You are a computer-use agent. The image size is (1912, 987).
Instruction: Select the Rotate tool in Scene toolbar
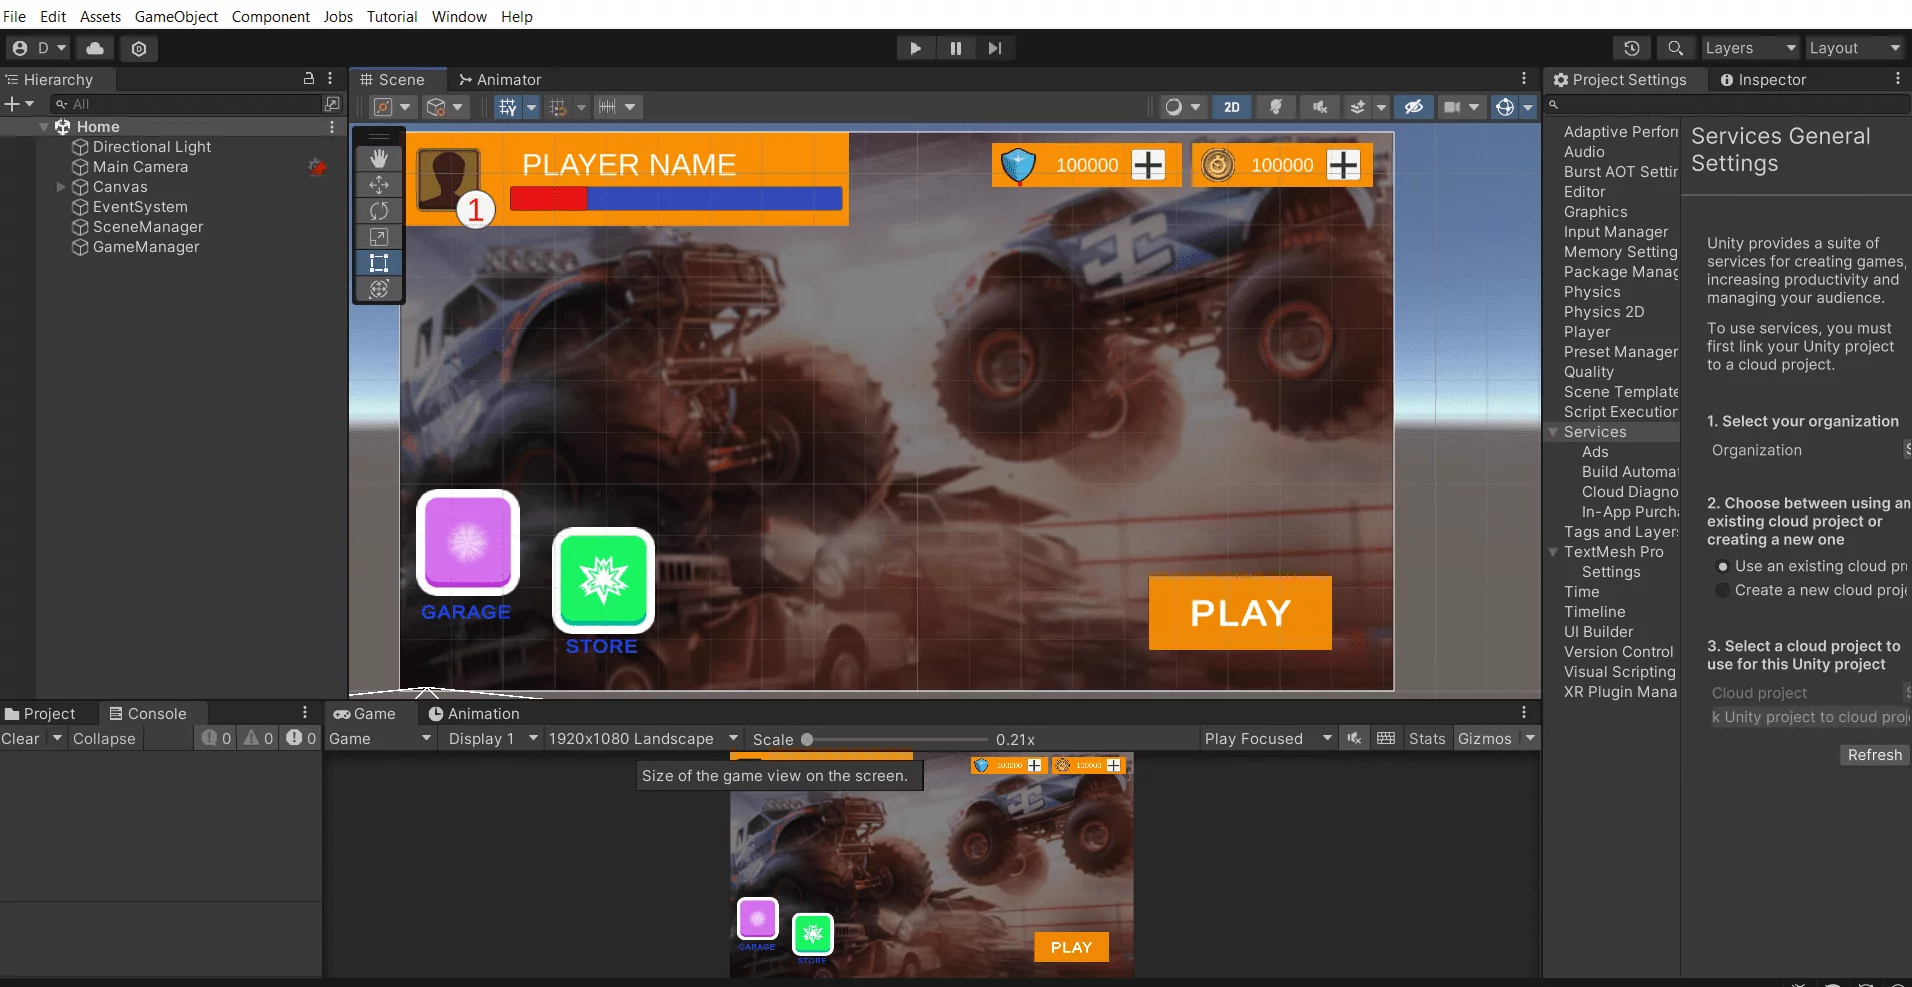[379, 211]
